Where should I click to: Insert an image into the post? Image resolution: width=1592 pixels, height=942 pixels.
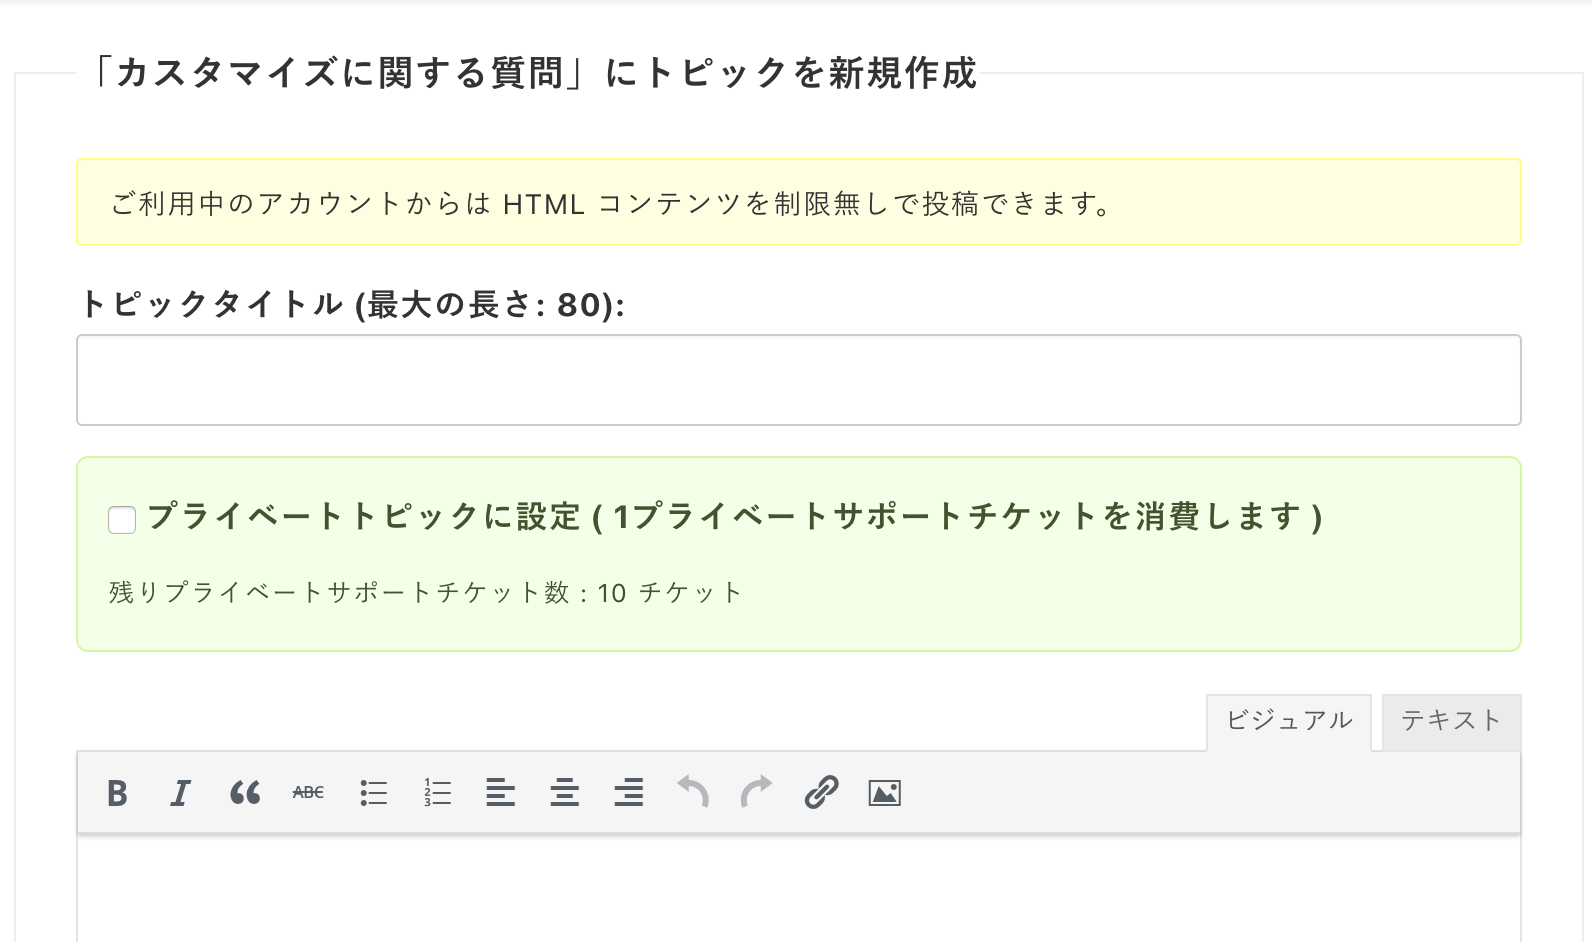(885, 793)
